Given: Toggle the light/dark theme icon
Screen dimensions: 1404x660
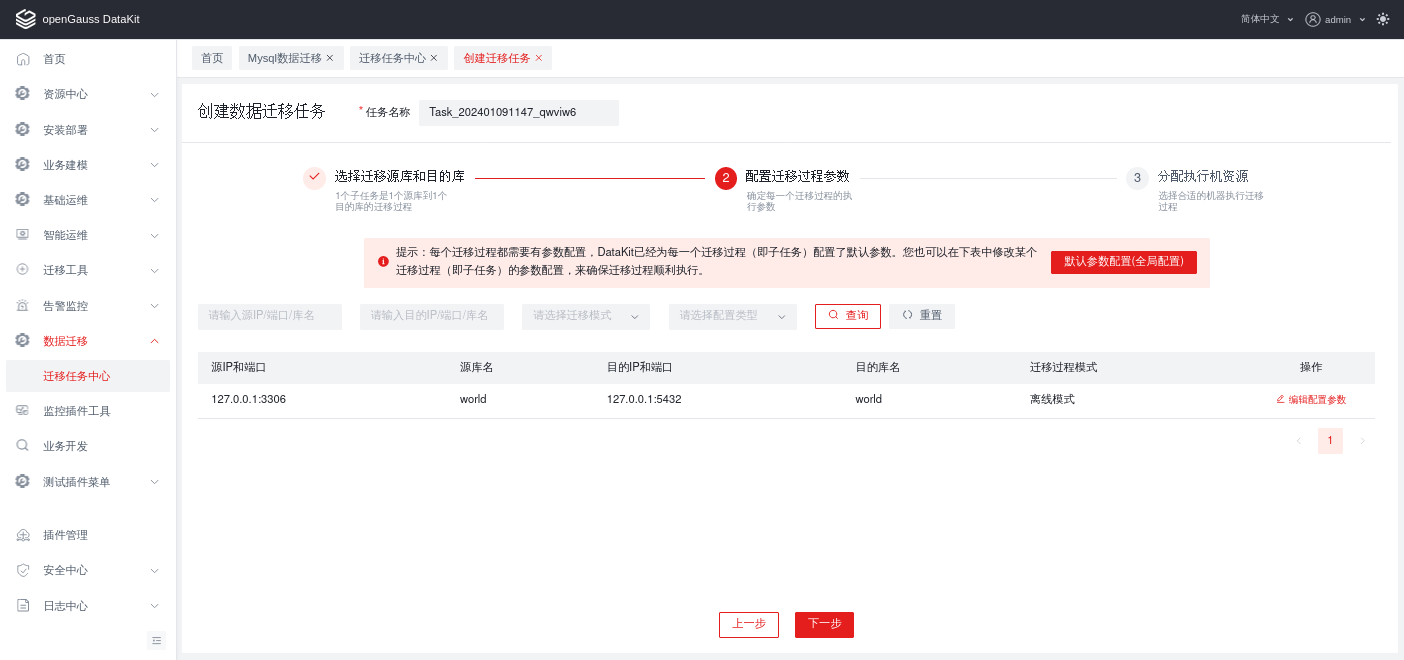Looking at the screenshot, I should pos(1383,18).
